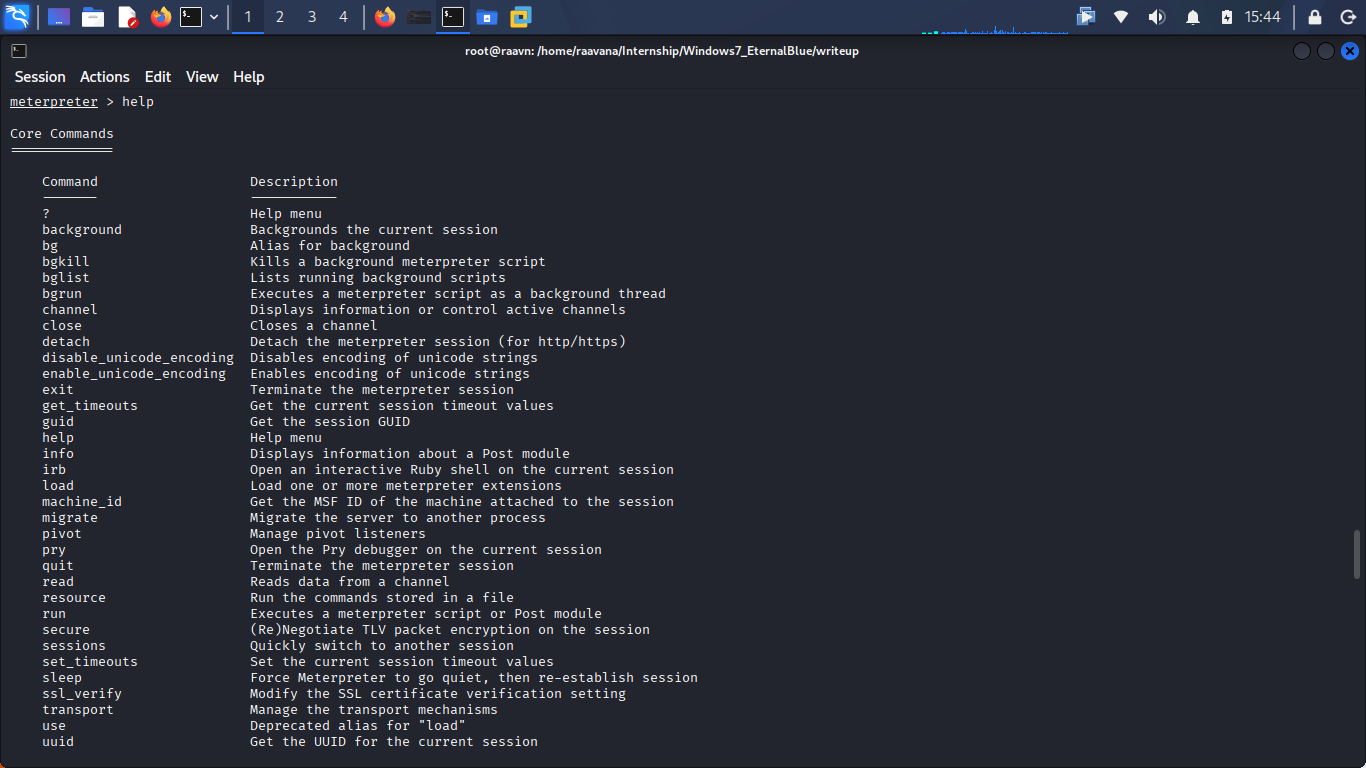Focus the blue folder window in taskbar

[487, 17]
